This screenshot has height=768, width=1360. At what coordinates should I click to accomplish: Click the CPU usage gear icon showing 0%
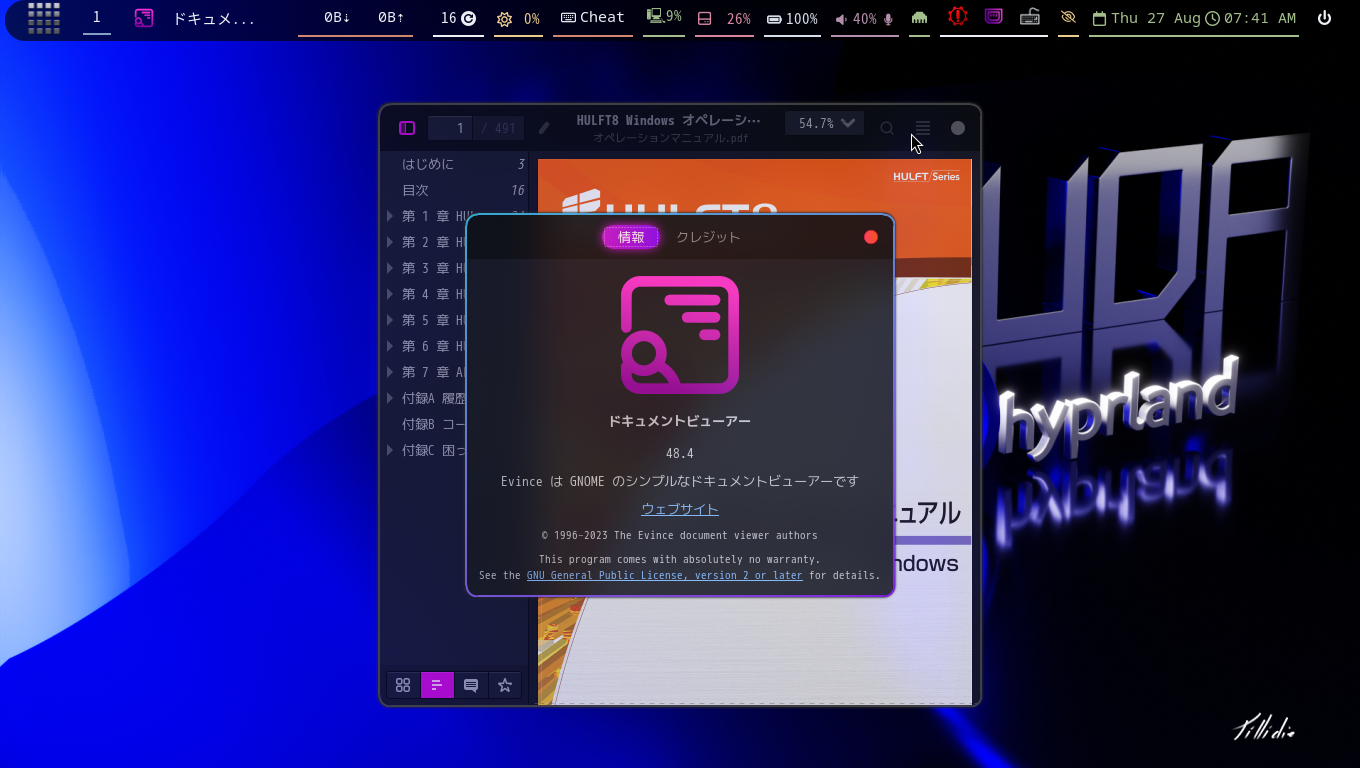(518, 18)
